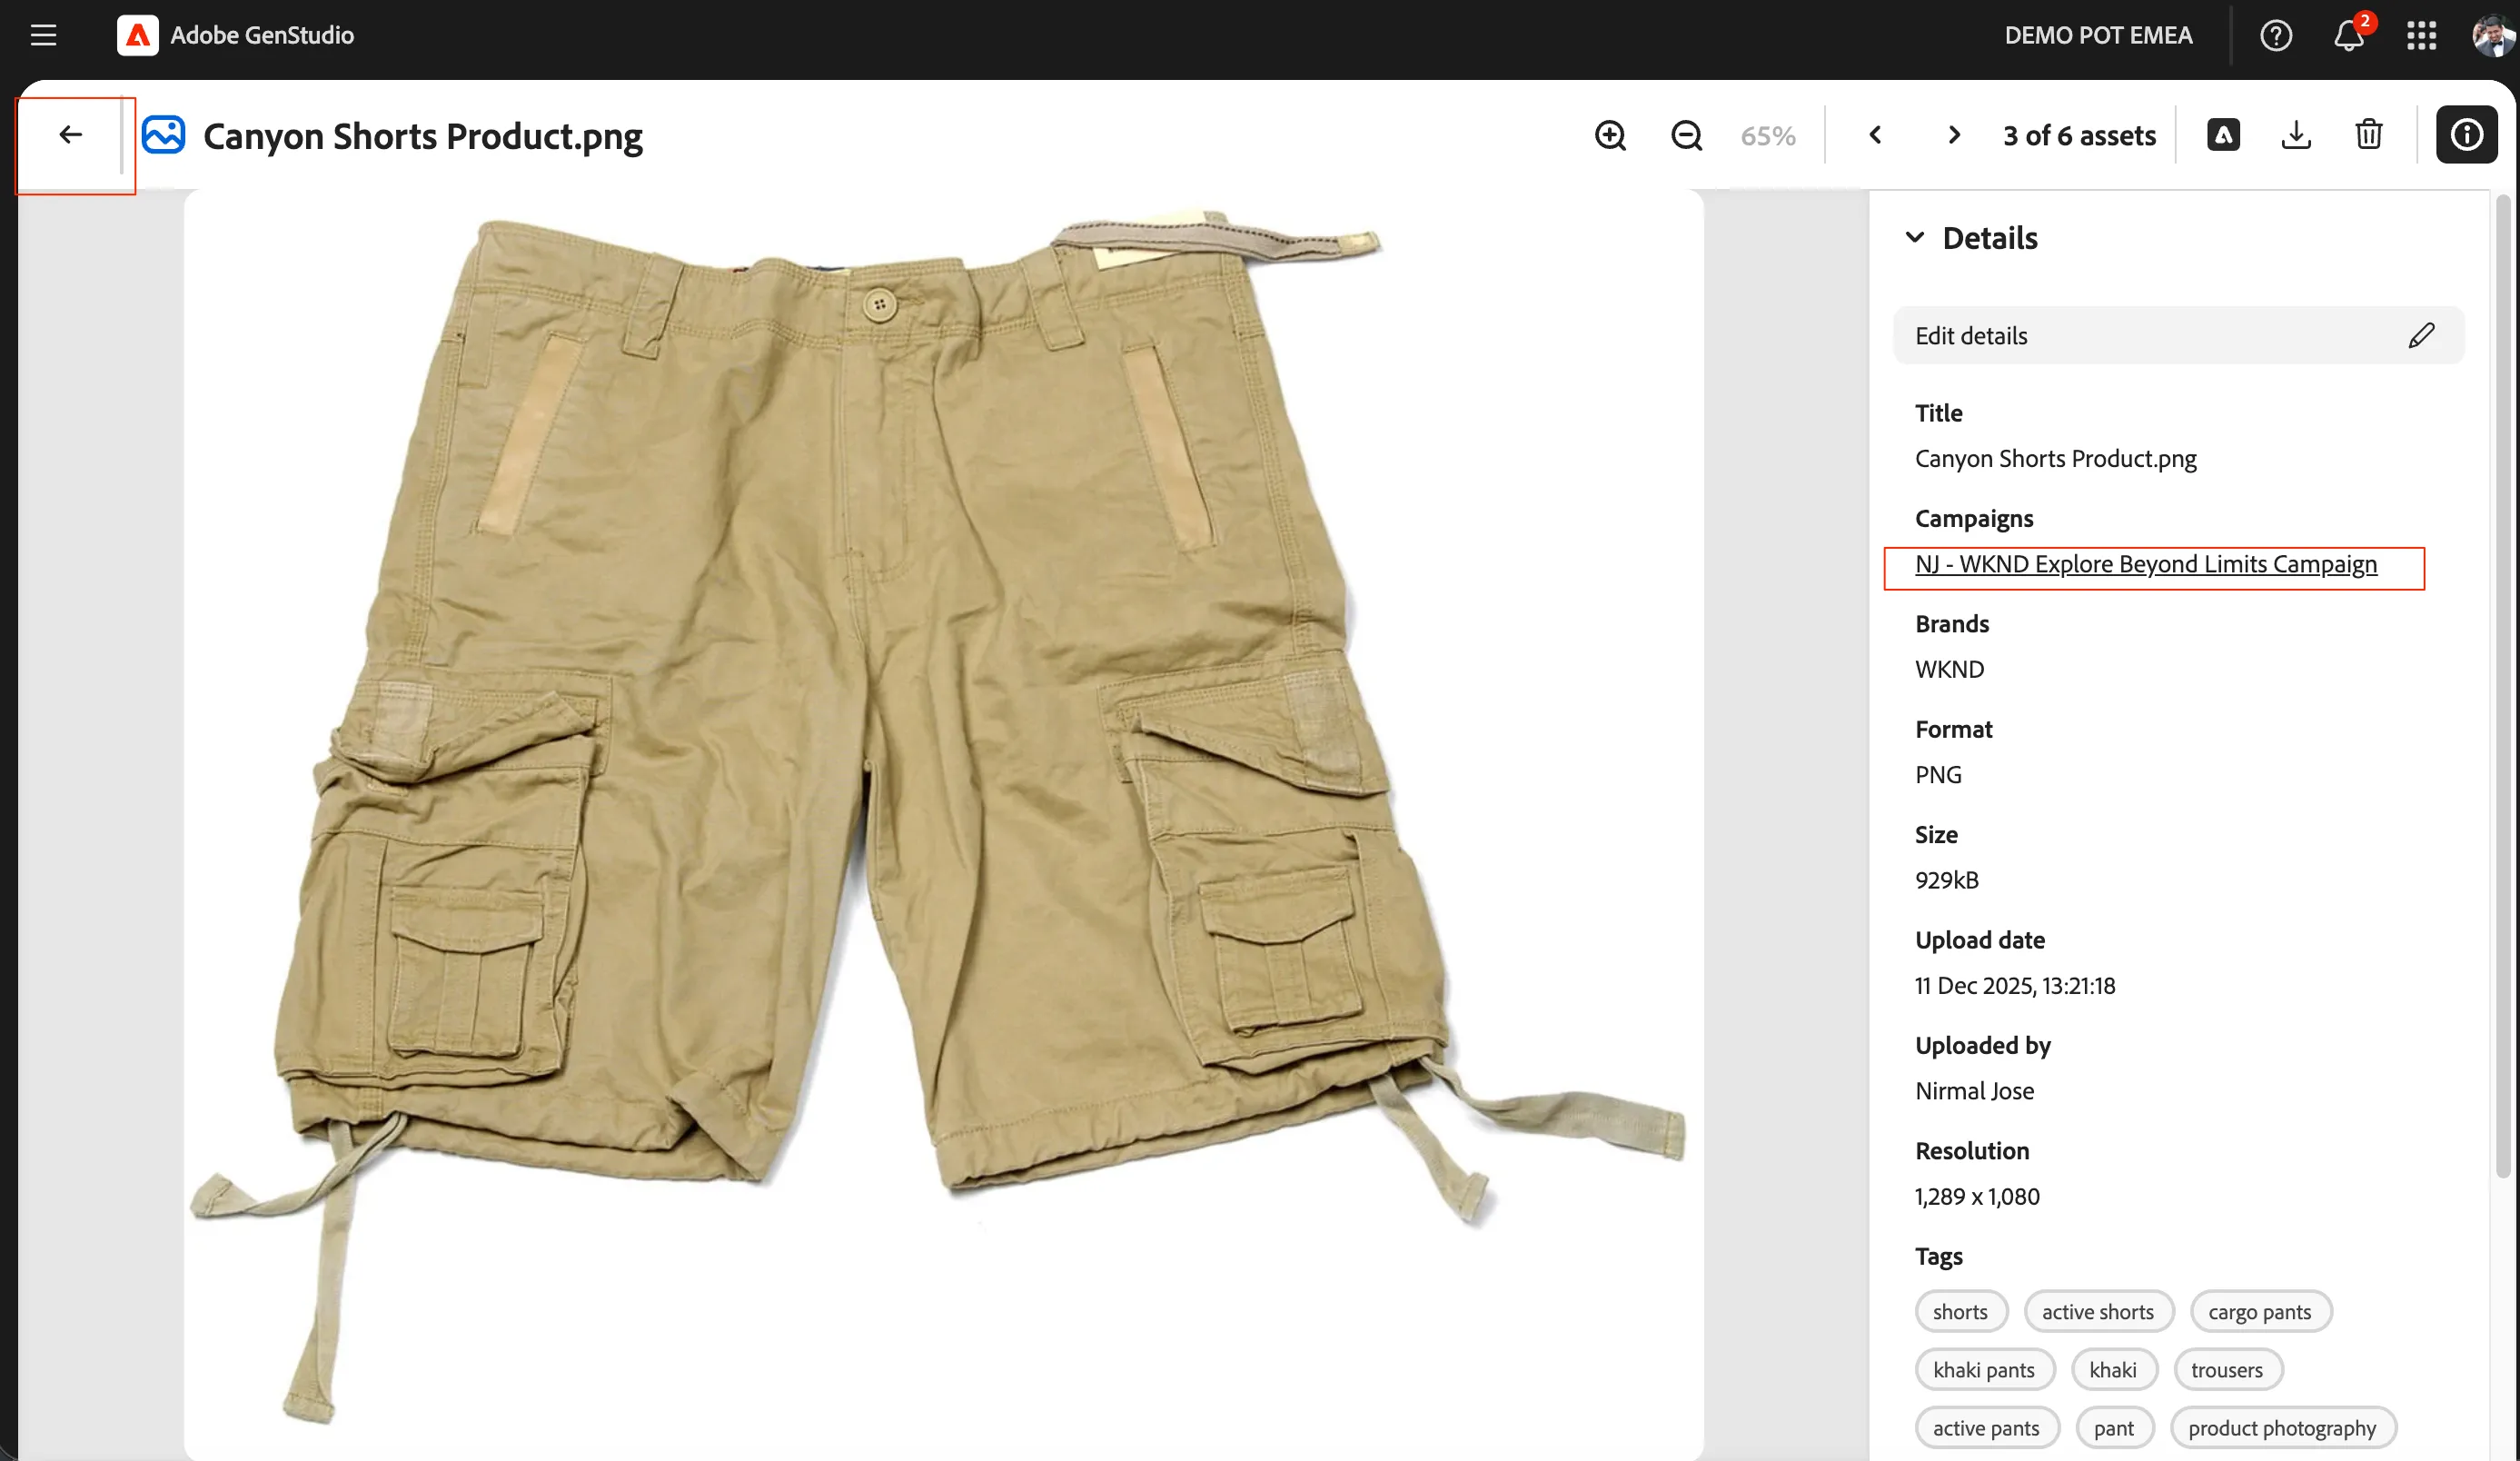The image size is (2520, 1461).
Task: Select the product photography tag
Action: point(2282,1428)
